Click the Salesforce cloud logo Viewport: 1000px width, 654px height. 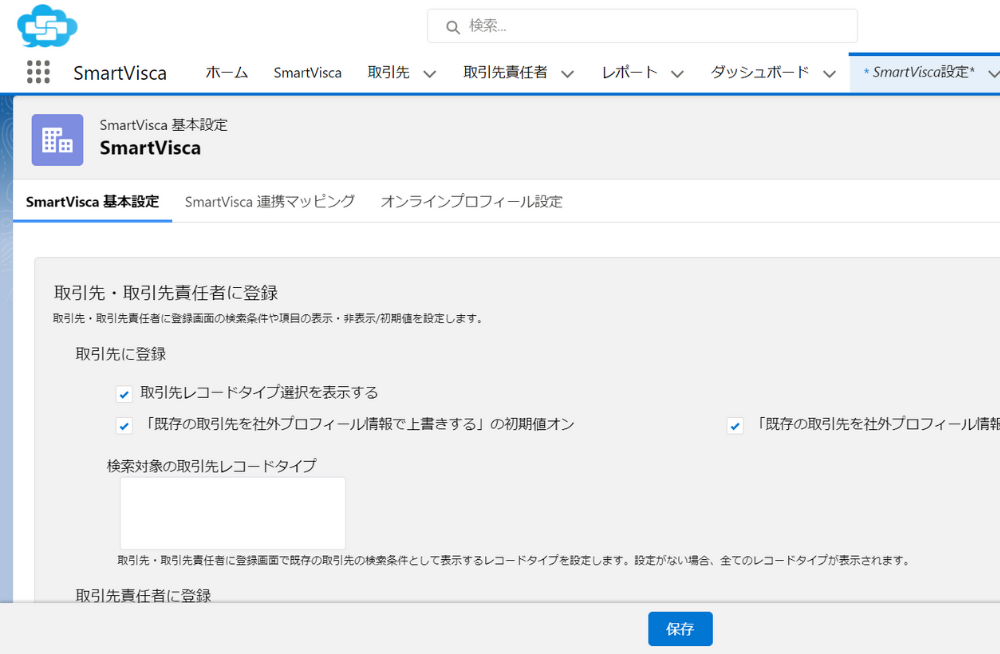coord(47,26)
